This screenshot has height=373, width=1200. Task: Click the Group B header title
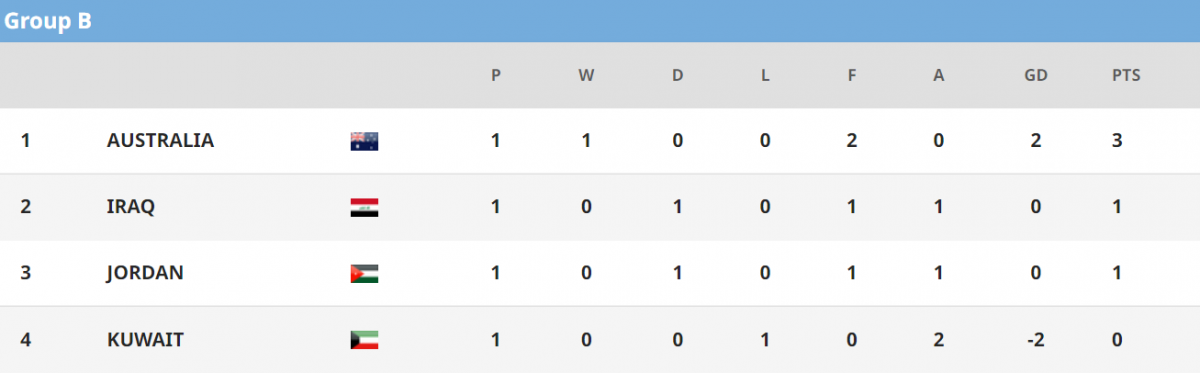pyautogui.click(x=48, y=22)
